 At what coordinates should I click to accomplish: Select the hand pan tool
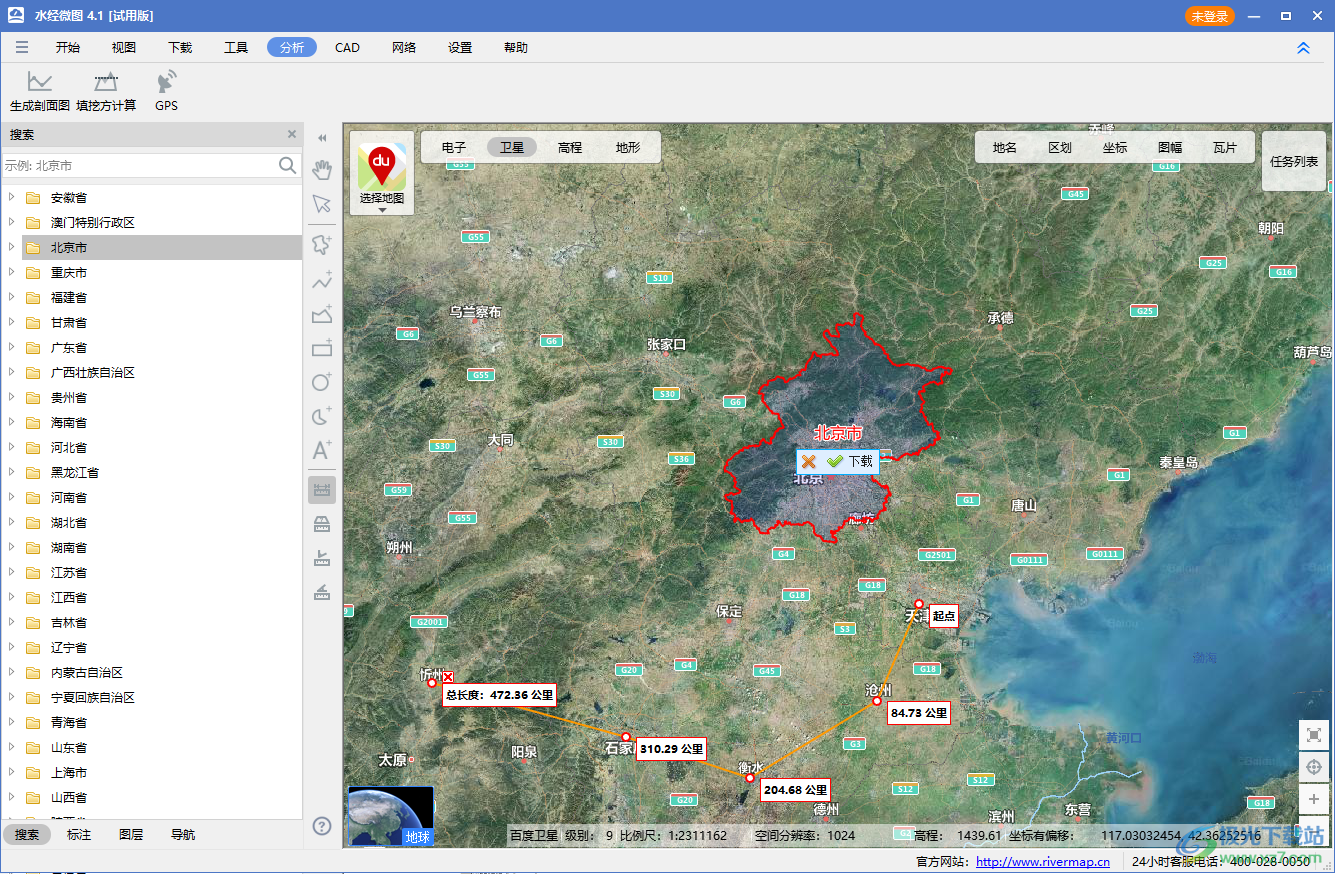(x=322, y=168)
